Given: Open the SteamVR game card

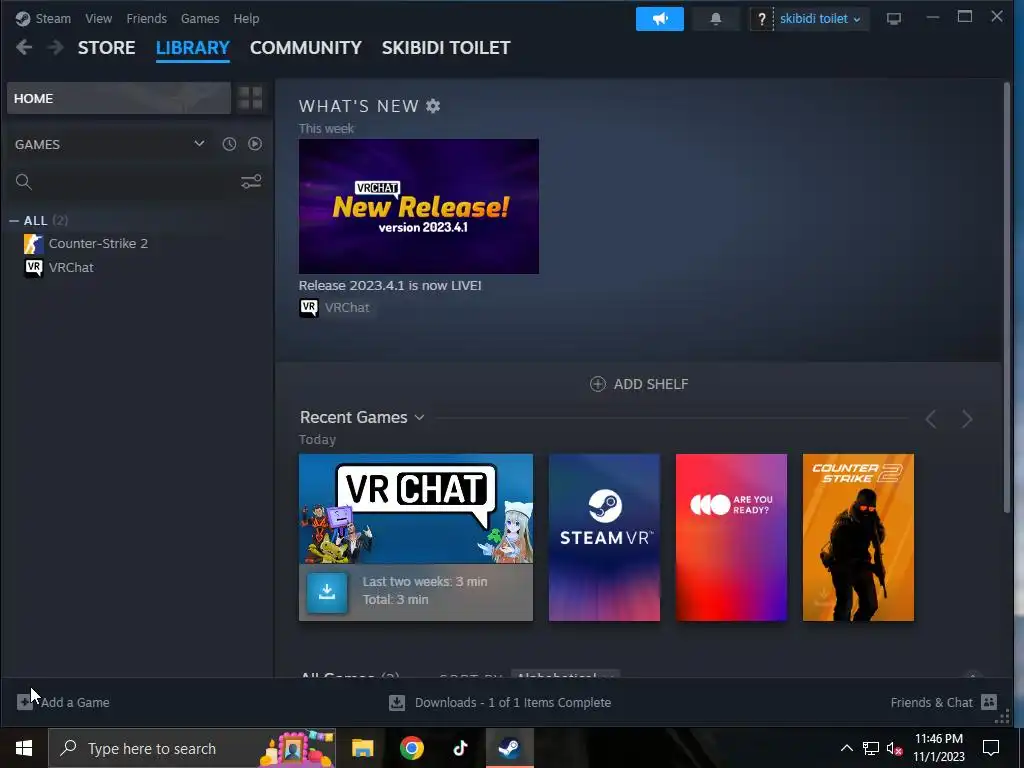Looking at the screenshot, I should pos(604,537).
